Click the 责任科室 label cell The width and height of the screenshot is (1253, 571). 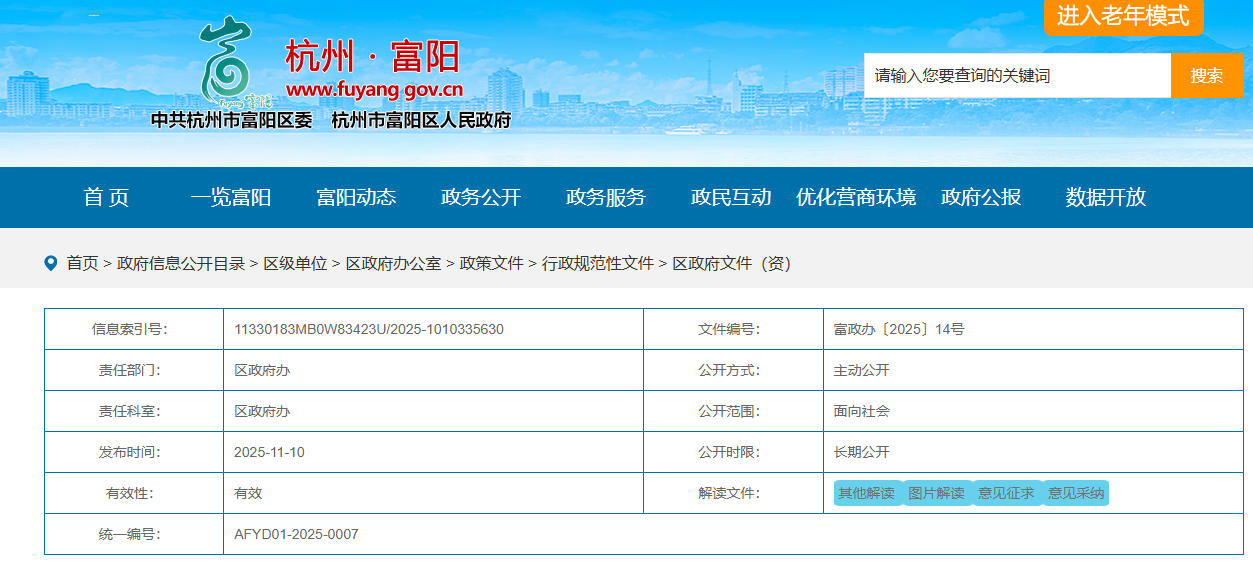coord(134,411)
